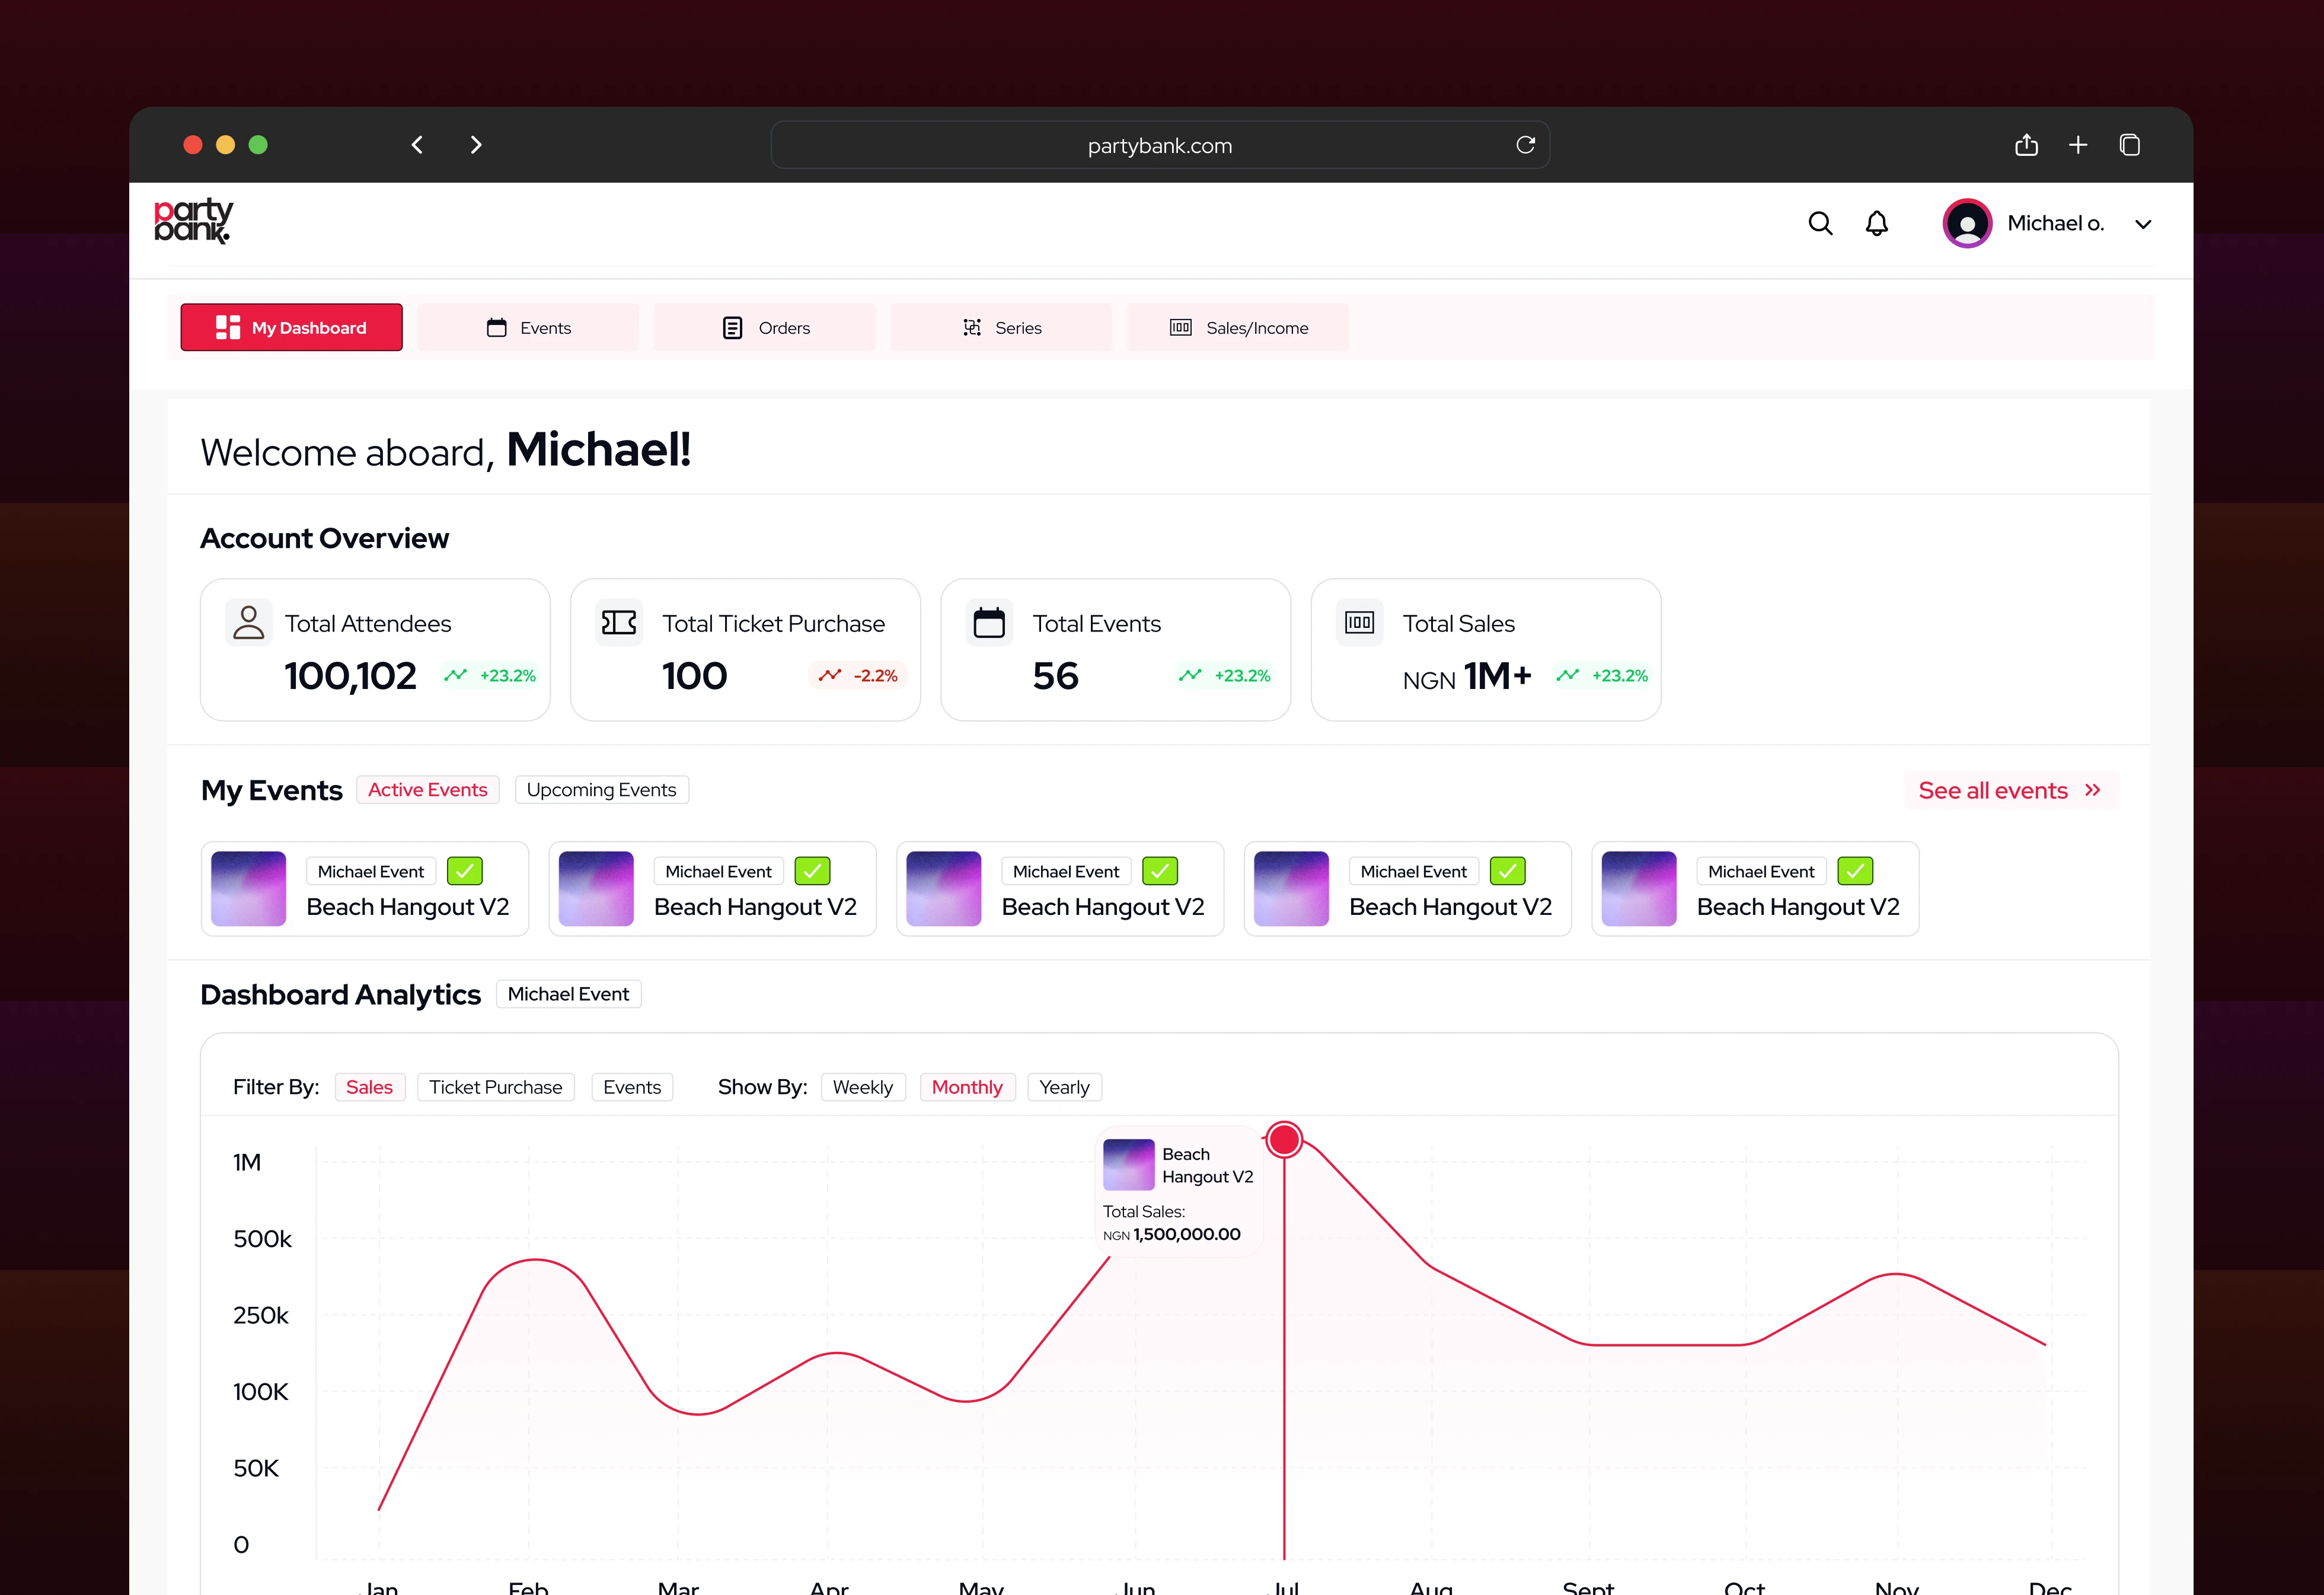The height and width of the screenshot is (1595, 2324).
Task: Click the search magnifier icon
Action: coord(1820,223)
